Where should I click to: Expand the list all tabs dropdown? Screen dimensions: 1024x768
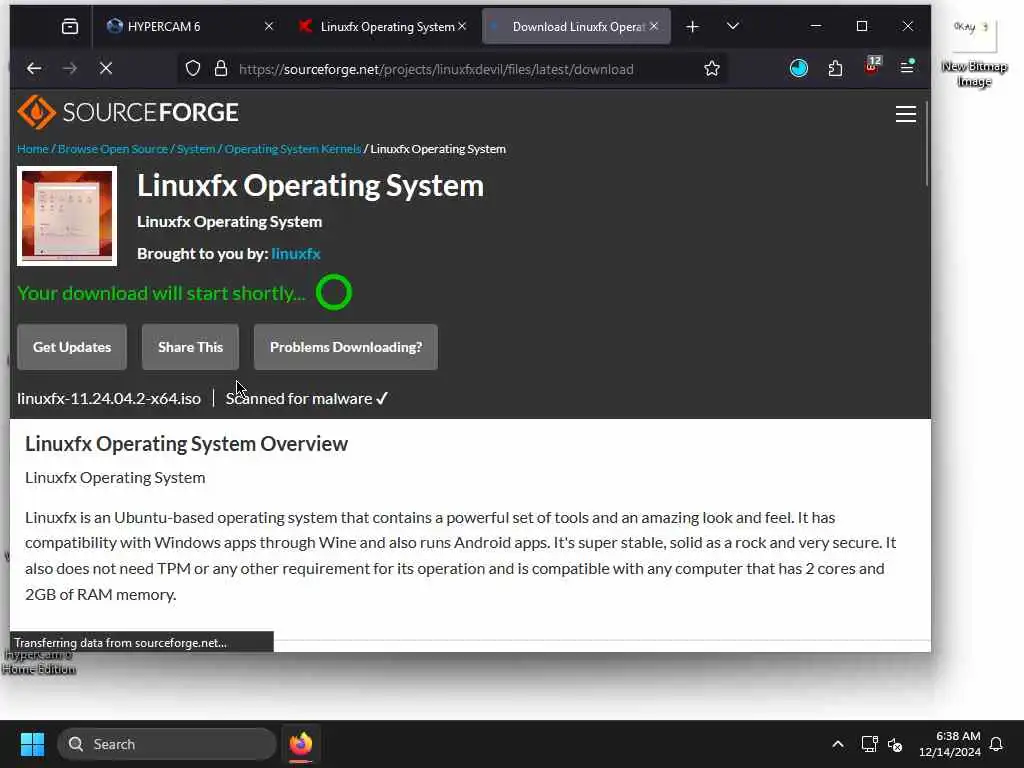tap(733, 26)
